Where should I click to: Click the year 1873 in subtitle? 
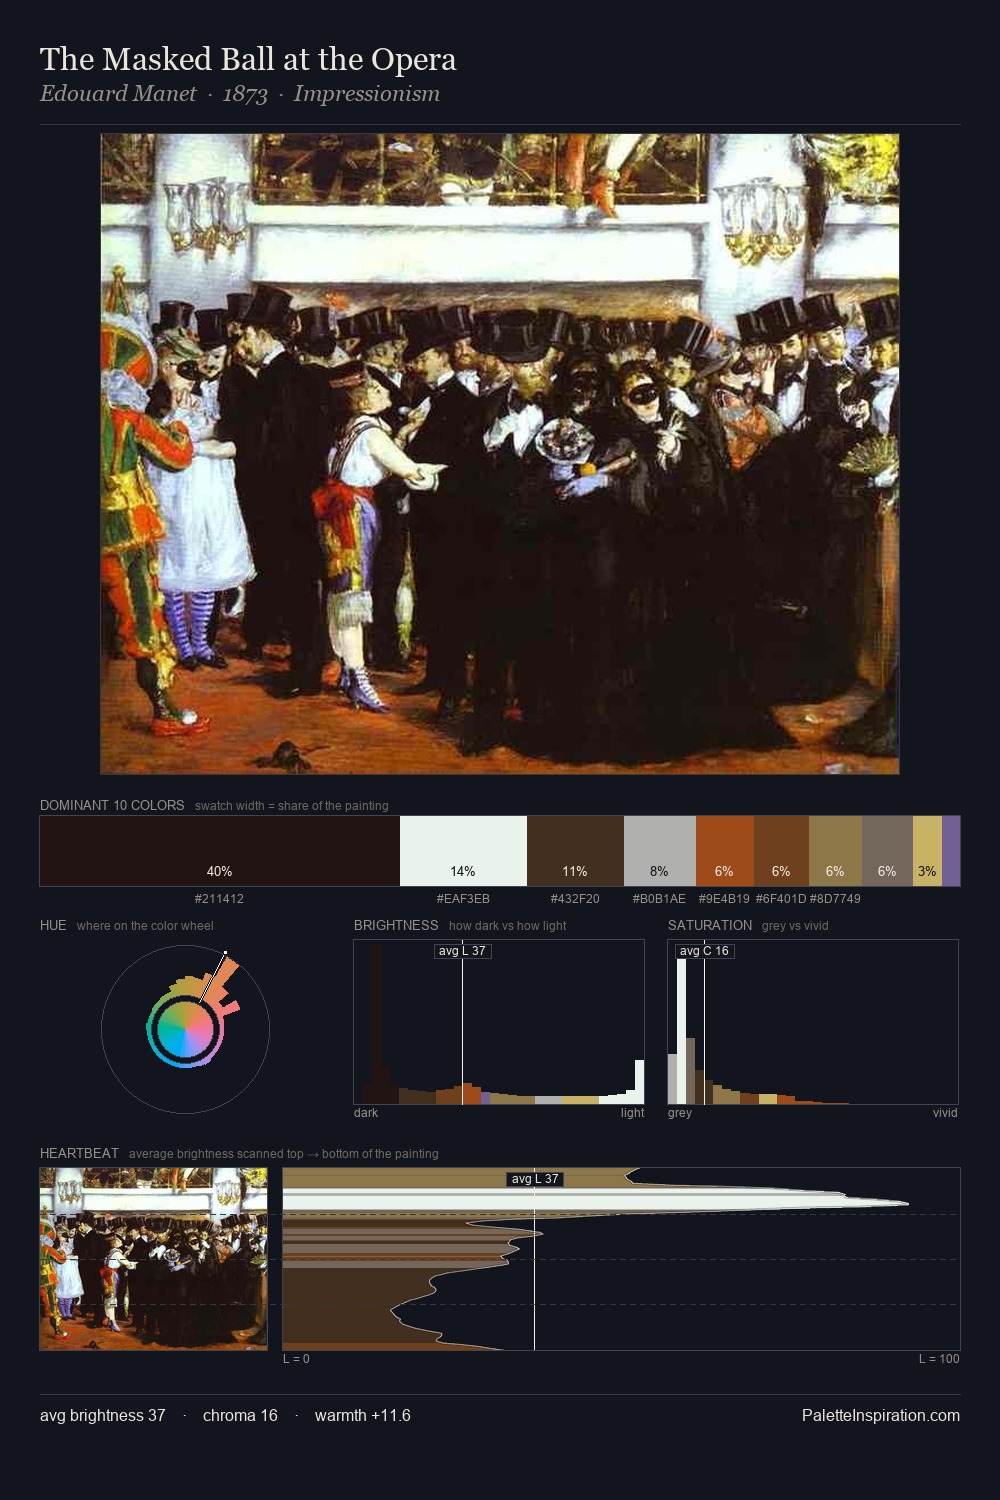click(245, 94)
